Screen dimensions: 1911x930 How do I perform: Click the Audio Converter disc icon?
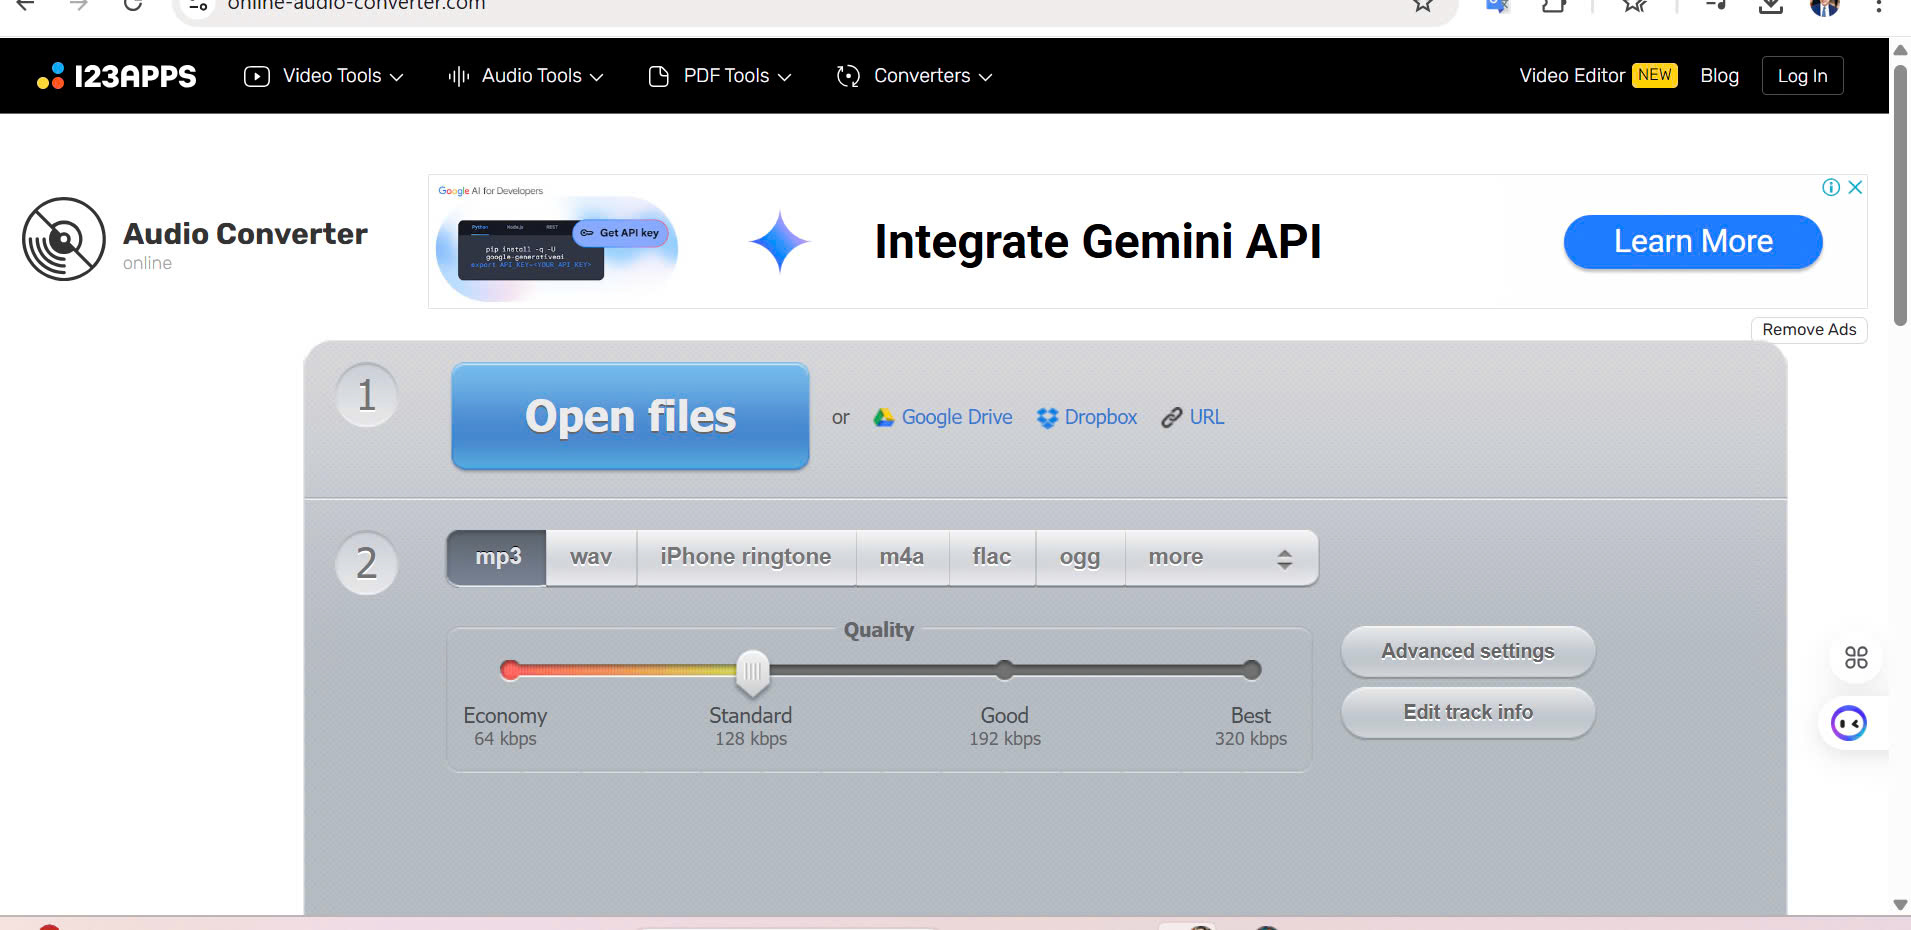64,239
